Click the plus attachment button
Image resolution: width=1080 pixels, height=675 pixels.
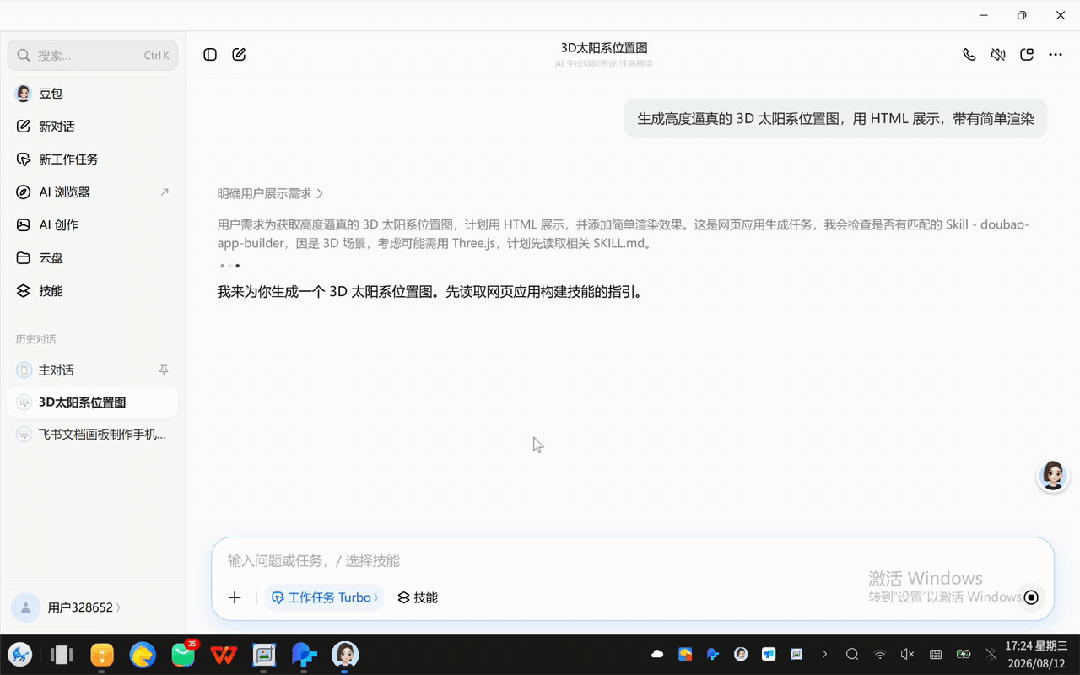(x=235, y=597)
